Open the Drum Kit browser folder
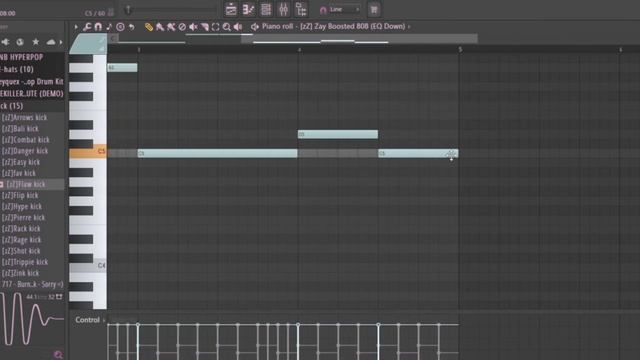 (32, 82)
